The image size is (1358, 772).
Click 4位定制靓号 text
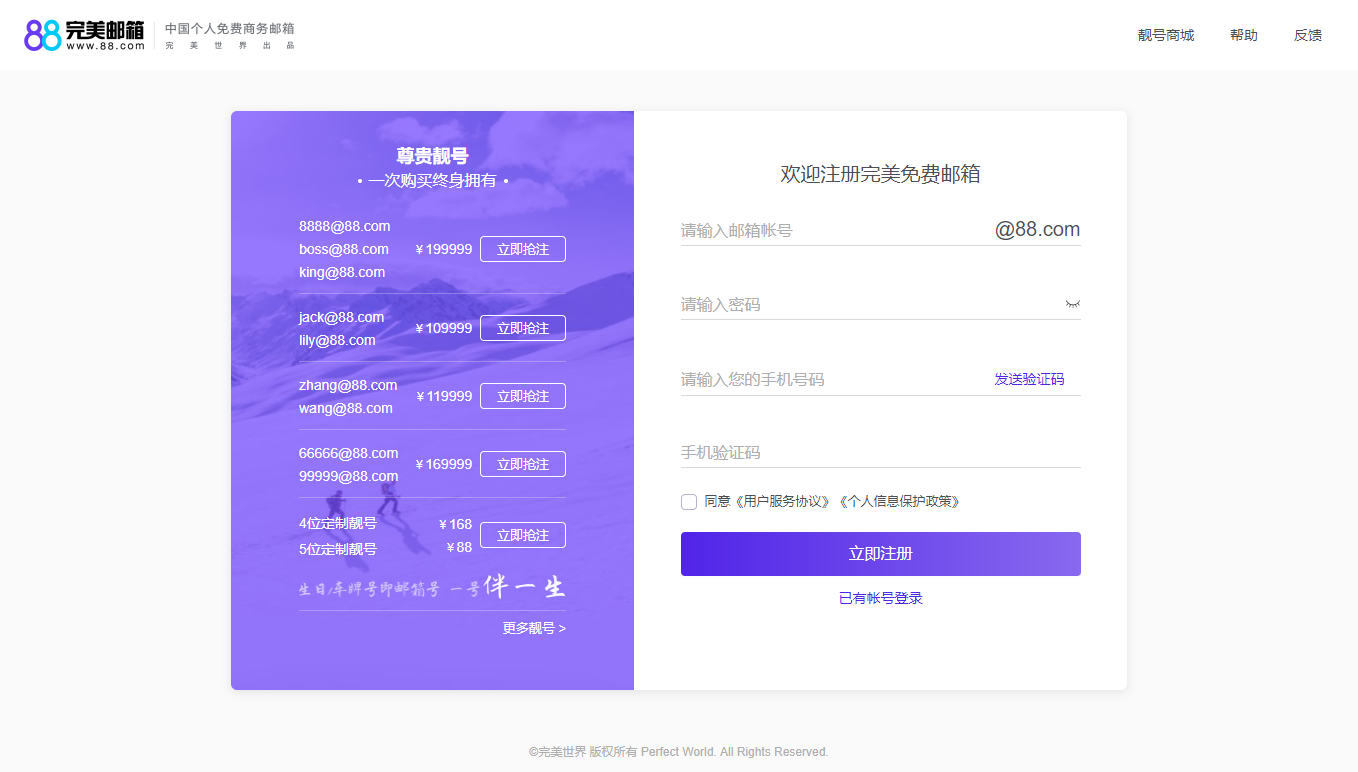[x=338, y=523]
